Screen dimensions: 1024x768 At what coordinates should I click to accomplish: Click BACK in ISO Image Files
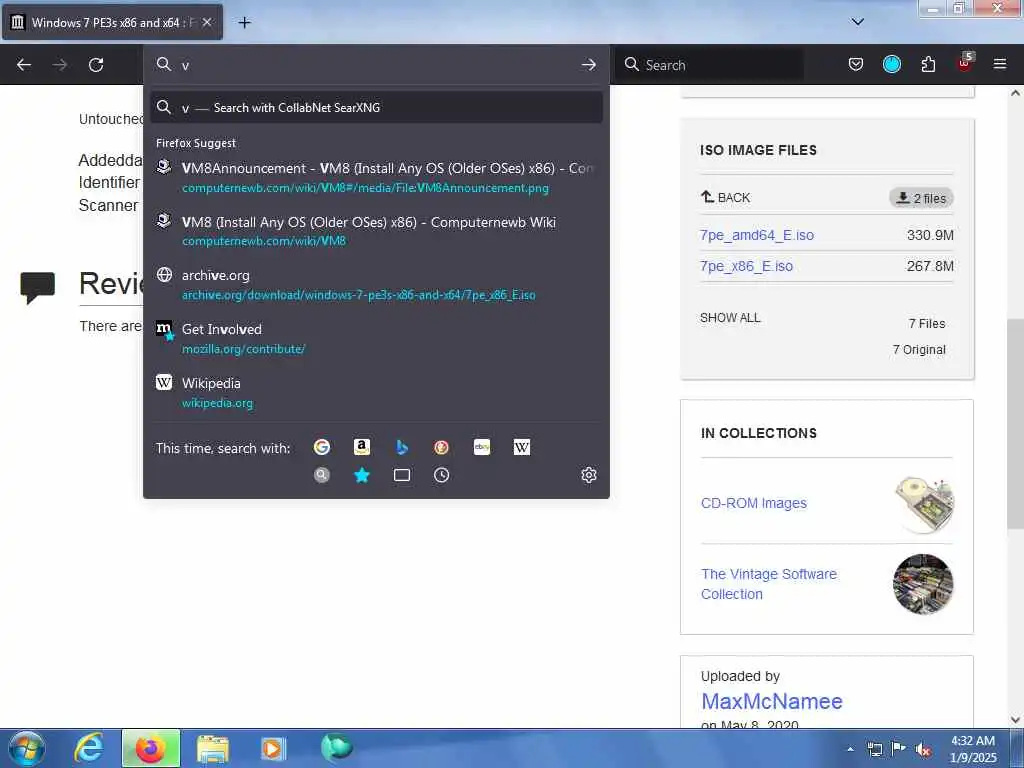click(726, 197)
